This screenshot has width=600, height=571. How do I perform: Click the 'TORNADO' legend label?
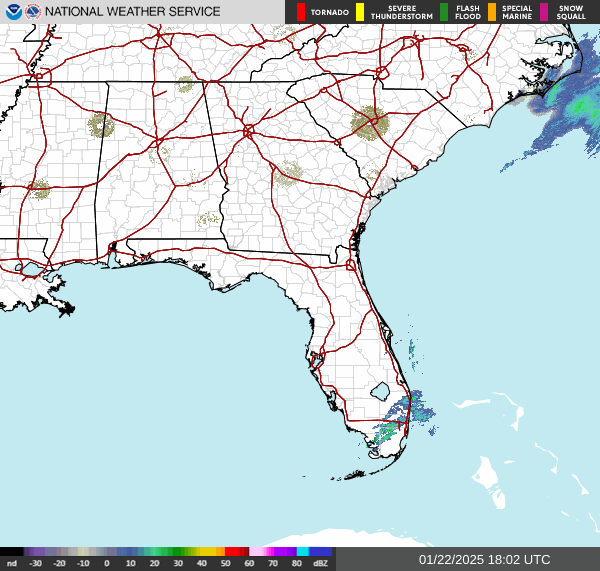(329, 12)
